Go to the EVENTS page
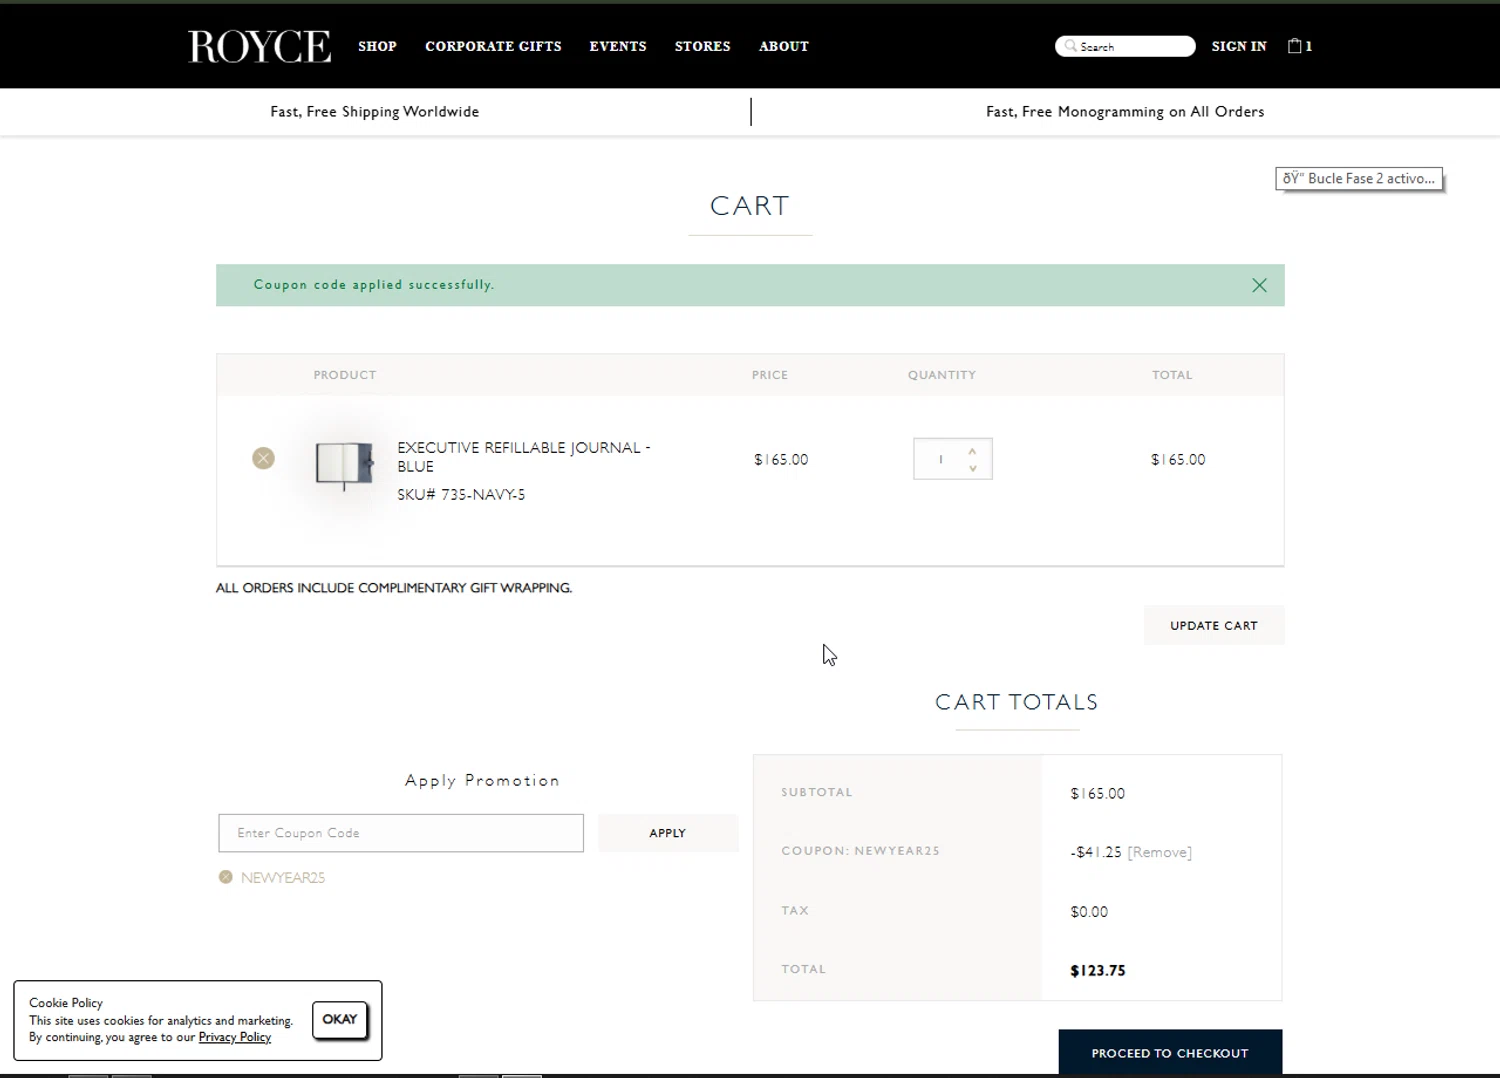The width and height of the screenshot is (1500, 1078). 618,46
